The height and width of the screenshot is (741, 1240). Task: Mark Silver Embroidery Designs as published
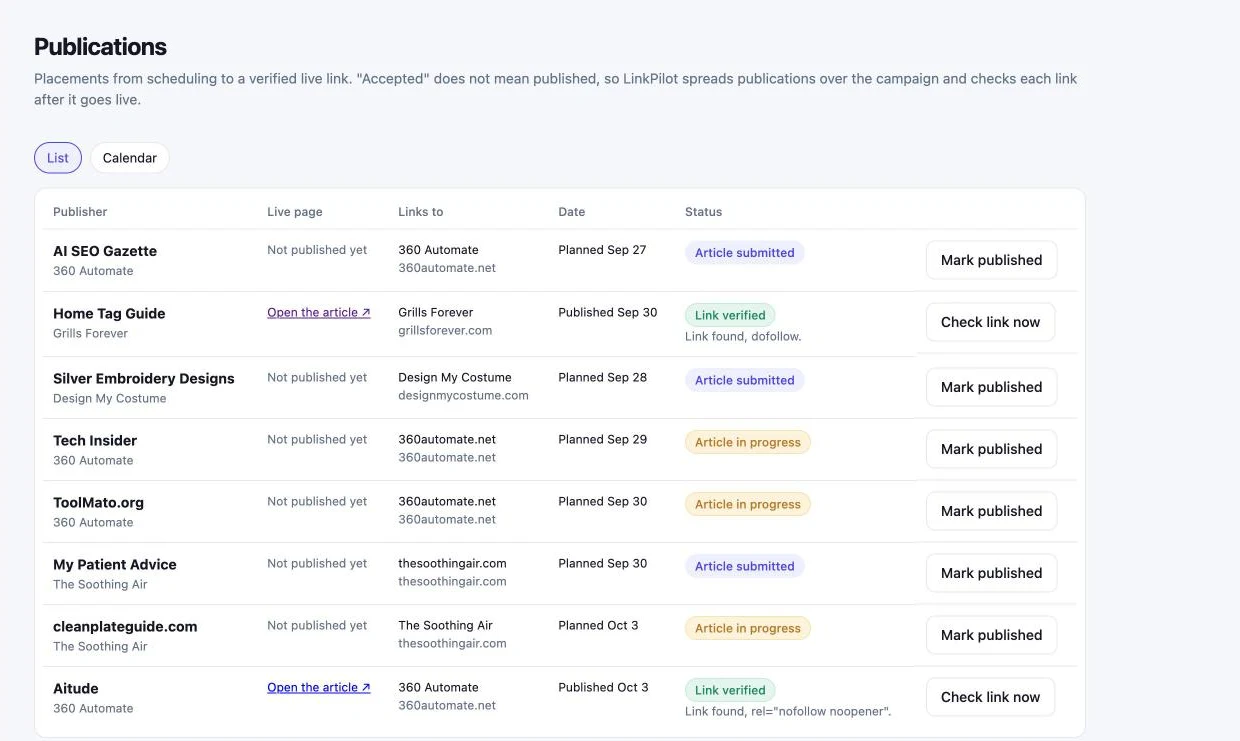(991, 387)
